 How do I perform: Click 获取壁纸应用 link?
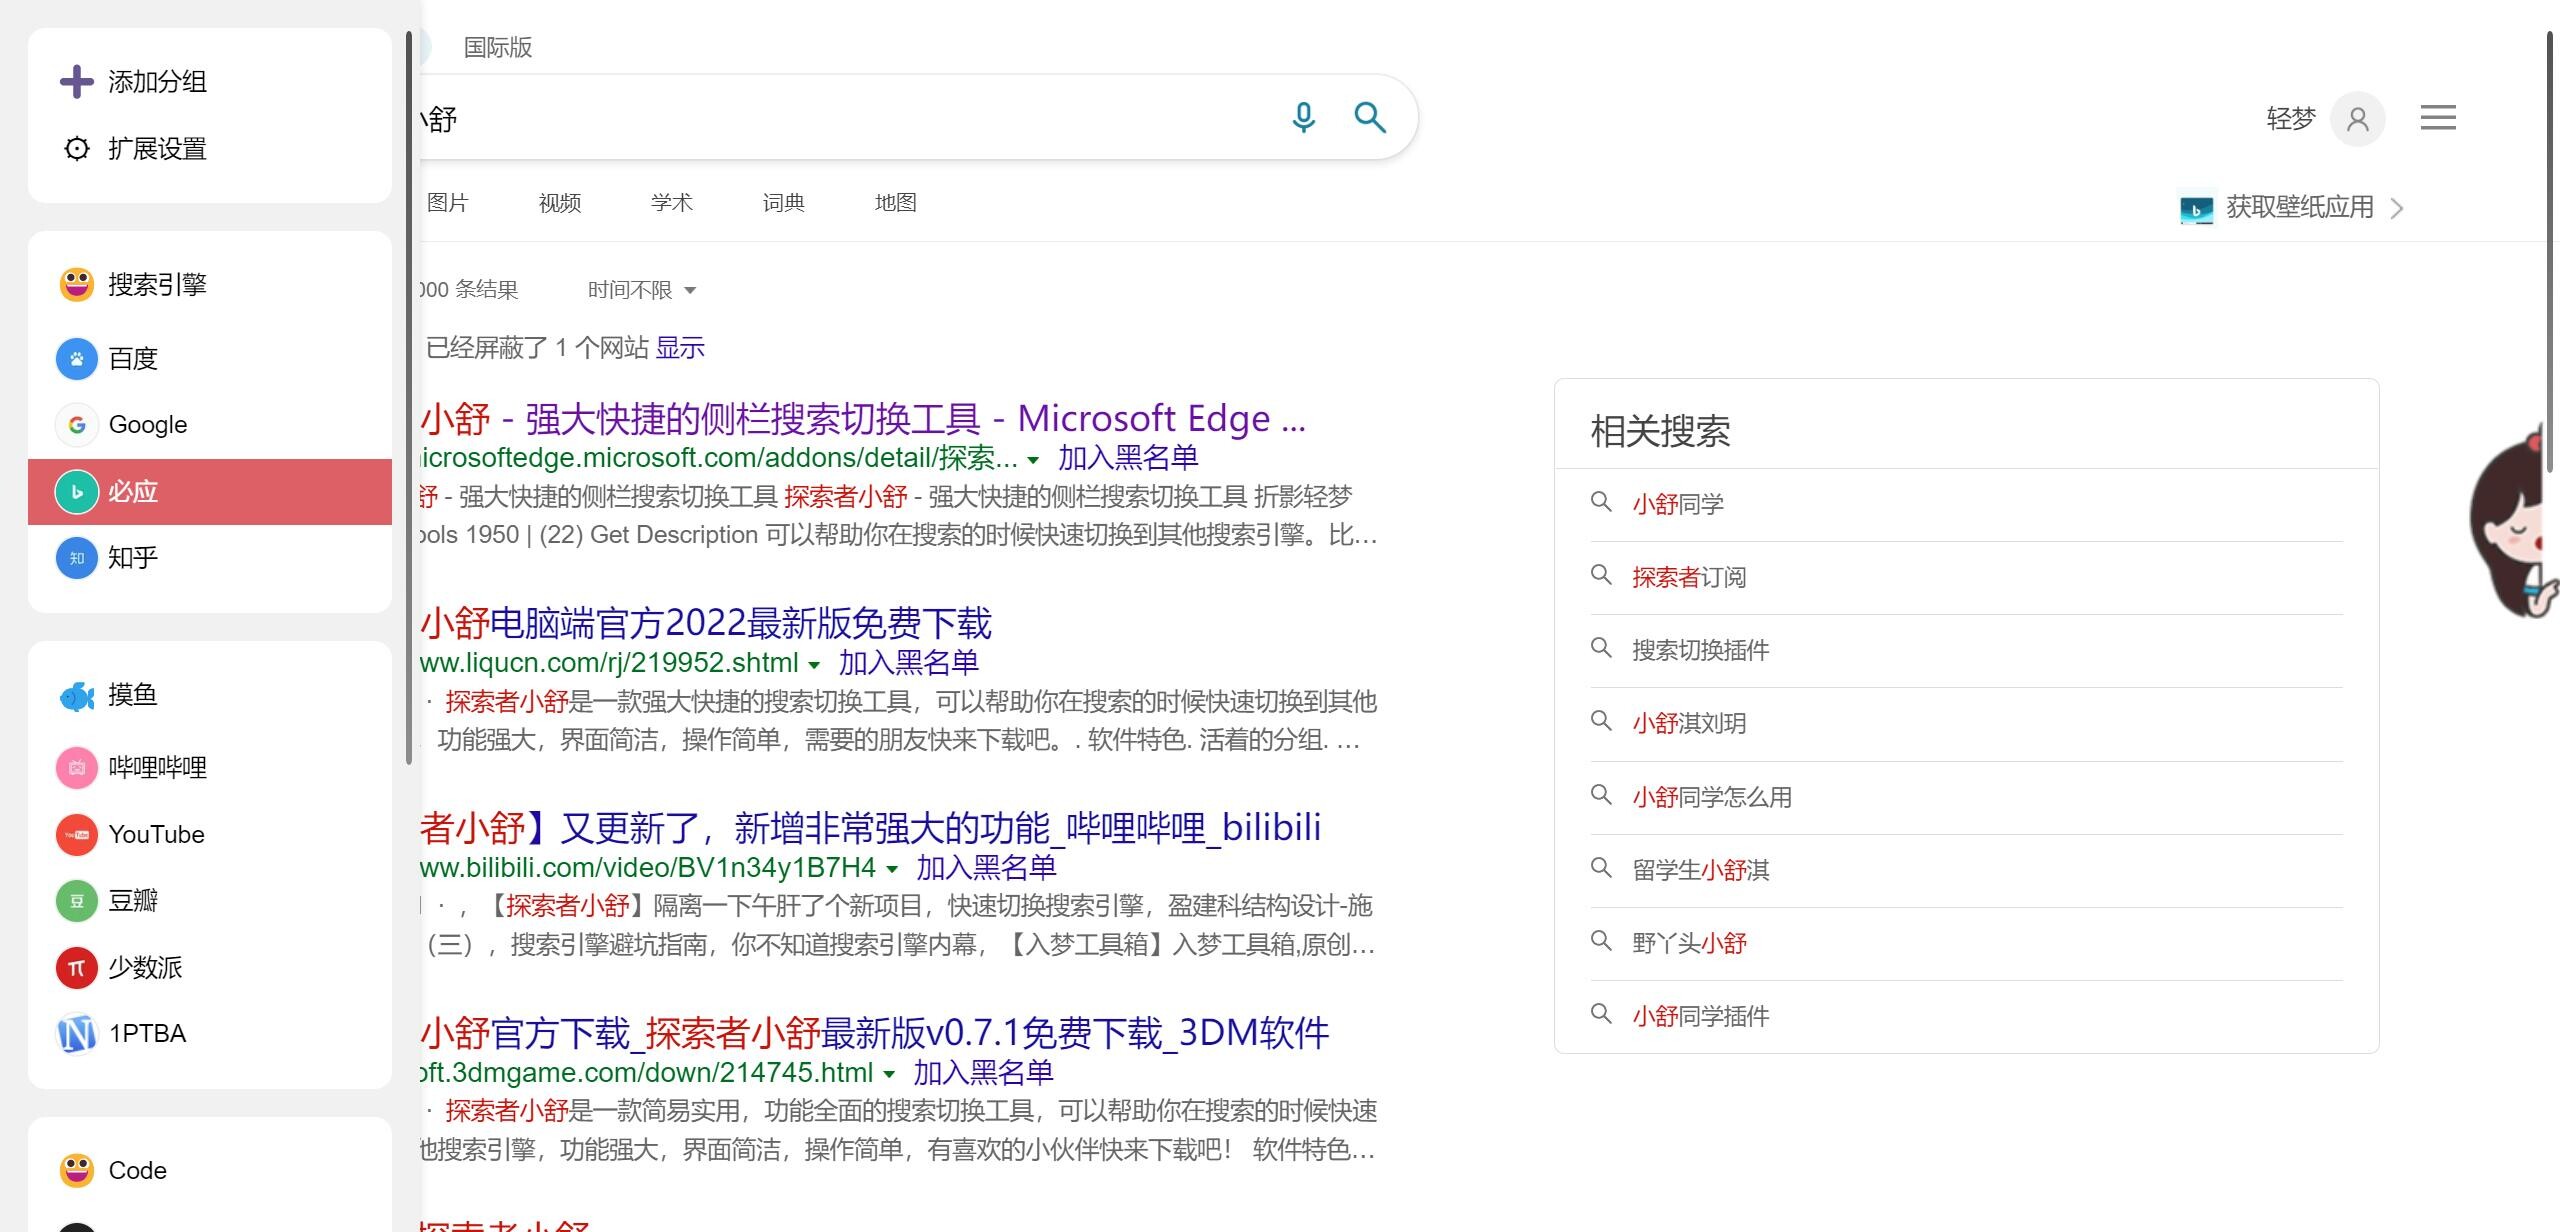2300,207
